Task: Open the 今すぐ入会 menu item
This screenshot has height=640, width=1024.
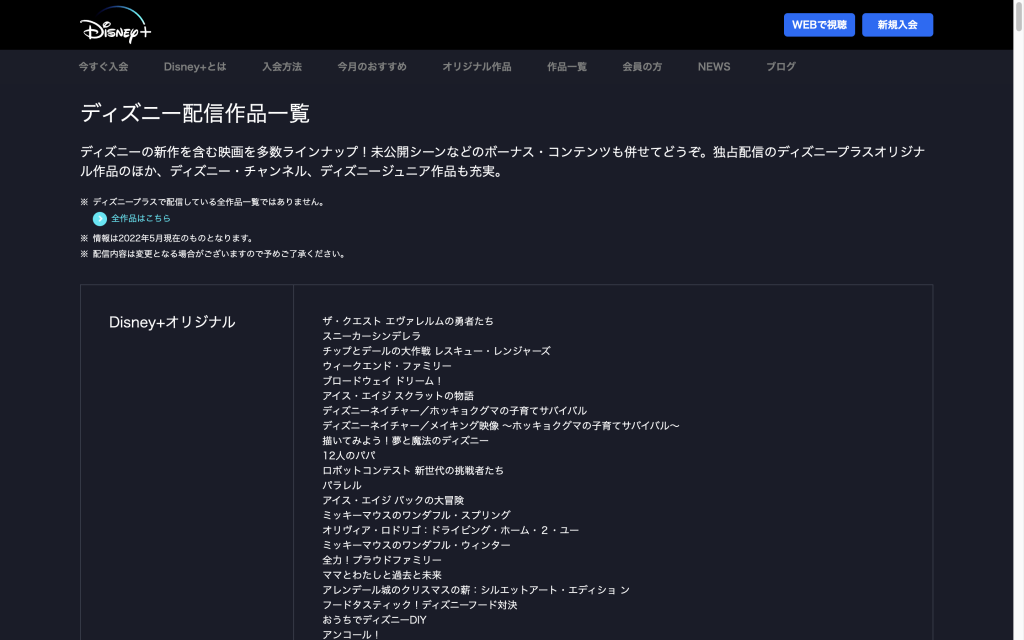Action: pos(103,67)
